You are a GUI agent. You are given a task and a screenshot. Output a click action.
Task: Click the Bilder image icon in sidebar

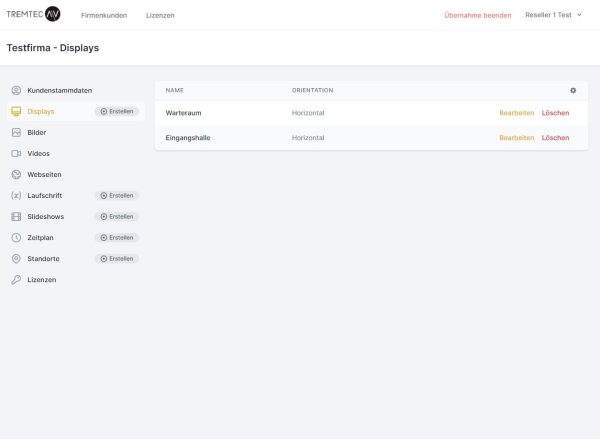point(16,132)
